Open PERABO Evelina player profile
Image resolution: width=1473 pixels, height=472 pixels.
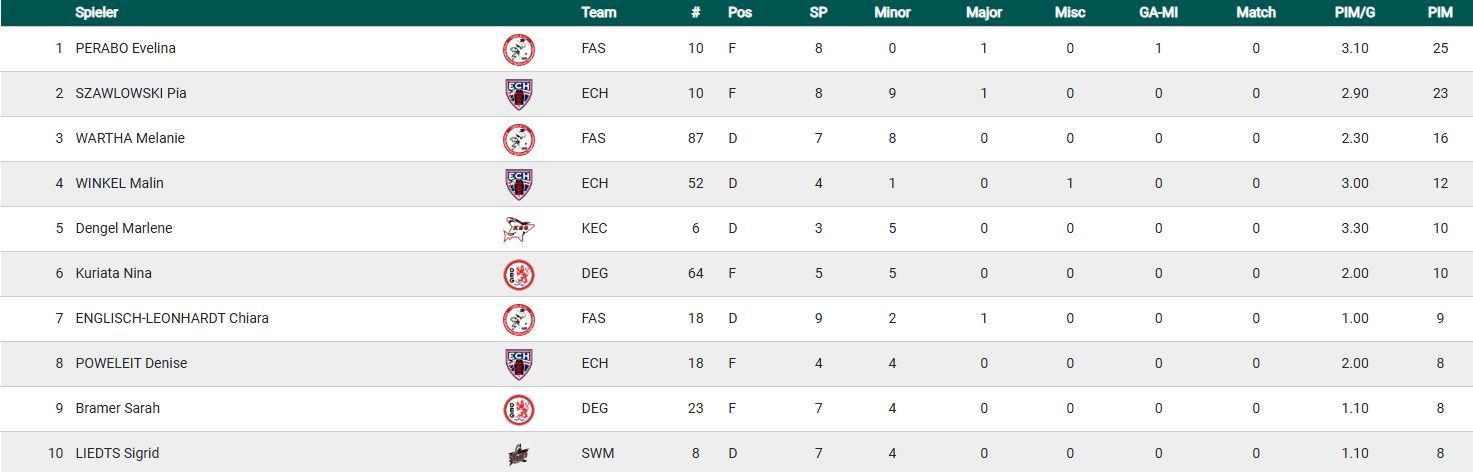[126, 48]
